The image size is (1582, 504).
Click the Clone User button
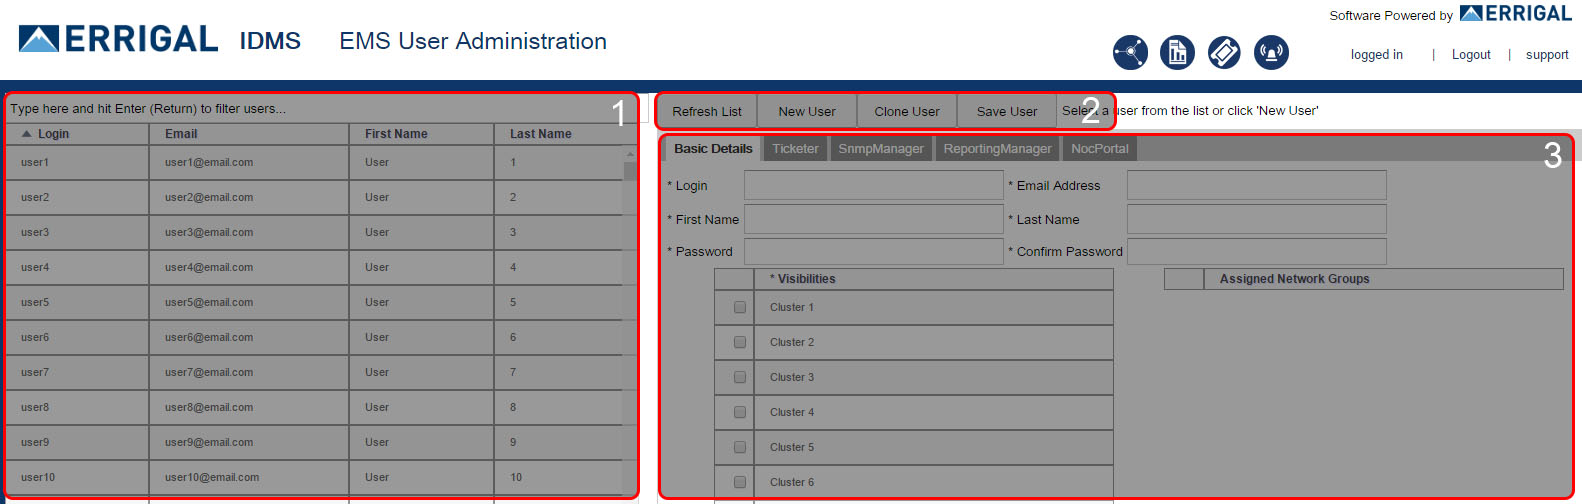pyautogui.click(x=906, y=111)
